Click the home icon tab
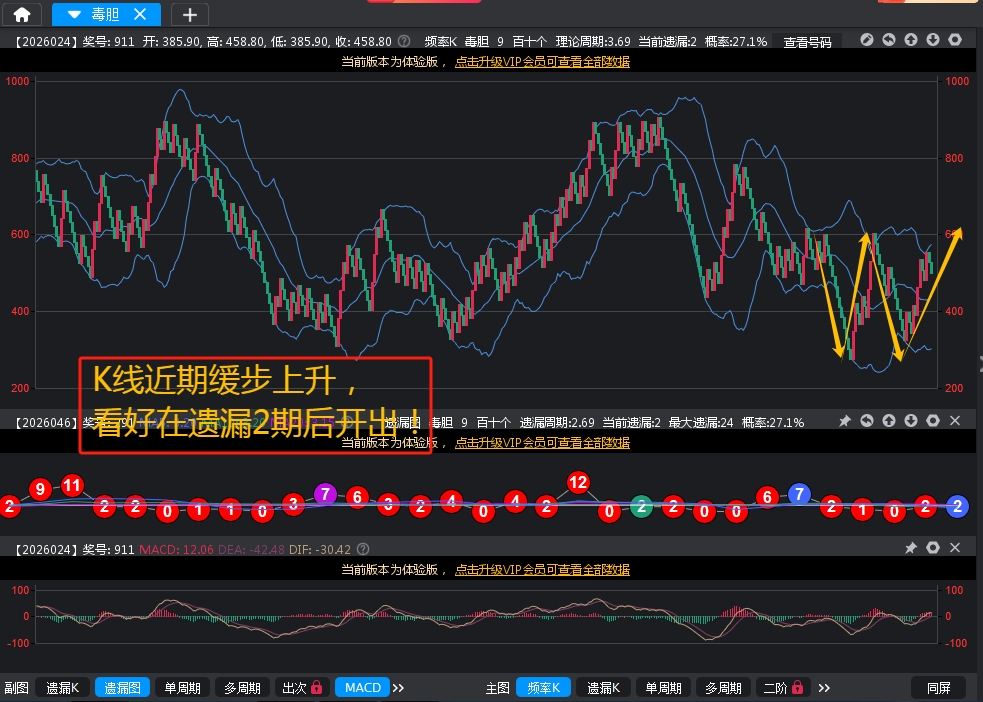The width and height of the screenshot is (983, 702). 21,14
